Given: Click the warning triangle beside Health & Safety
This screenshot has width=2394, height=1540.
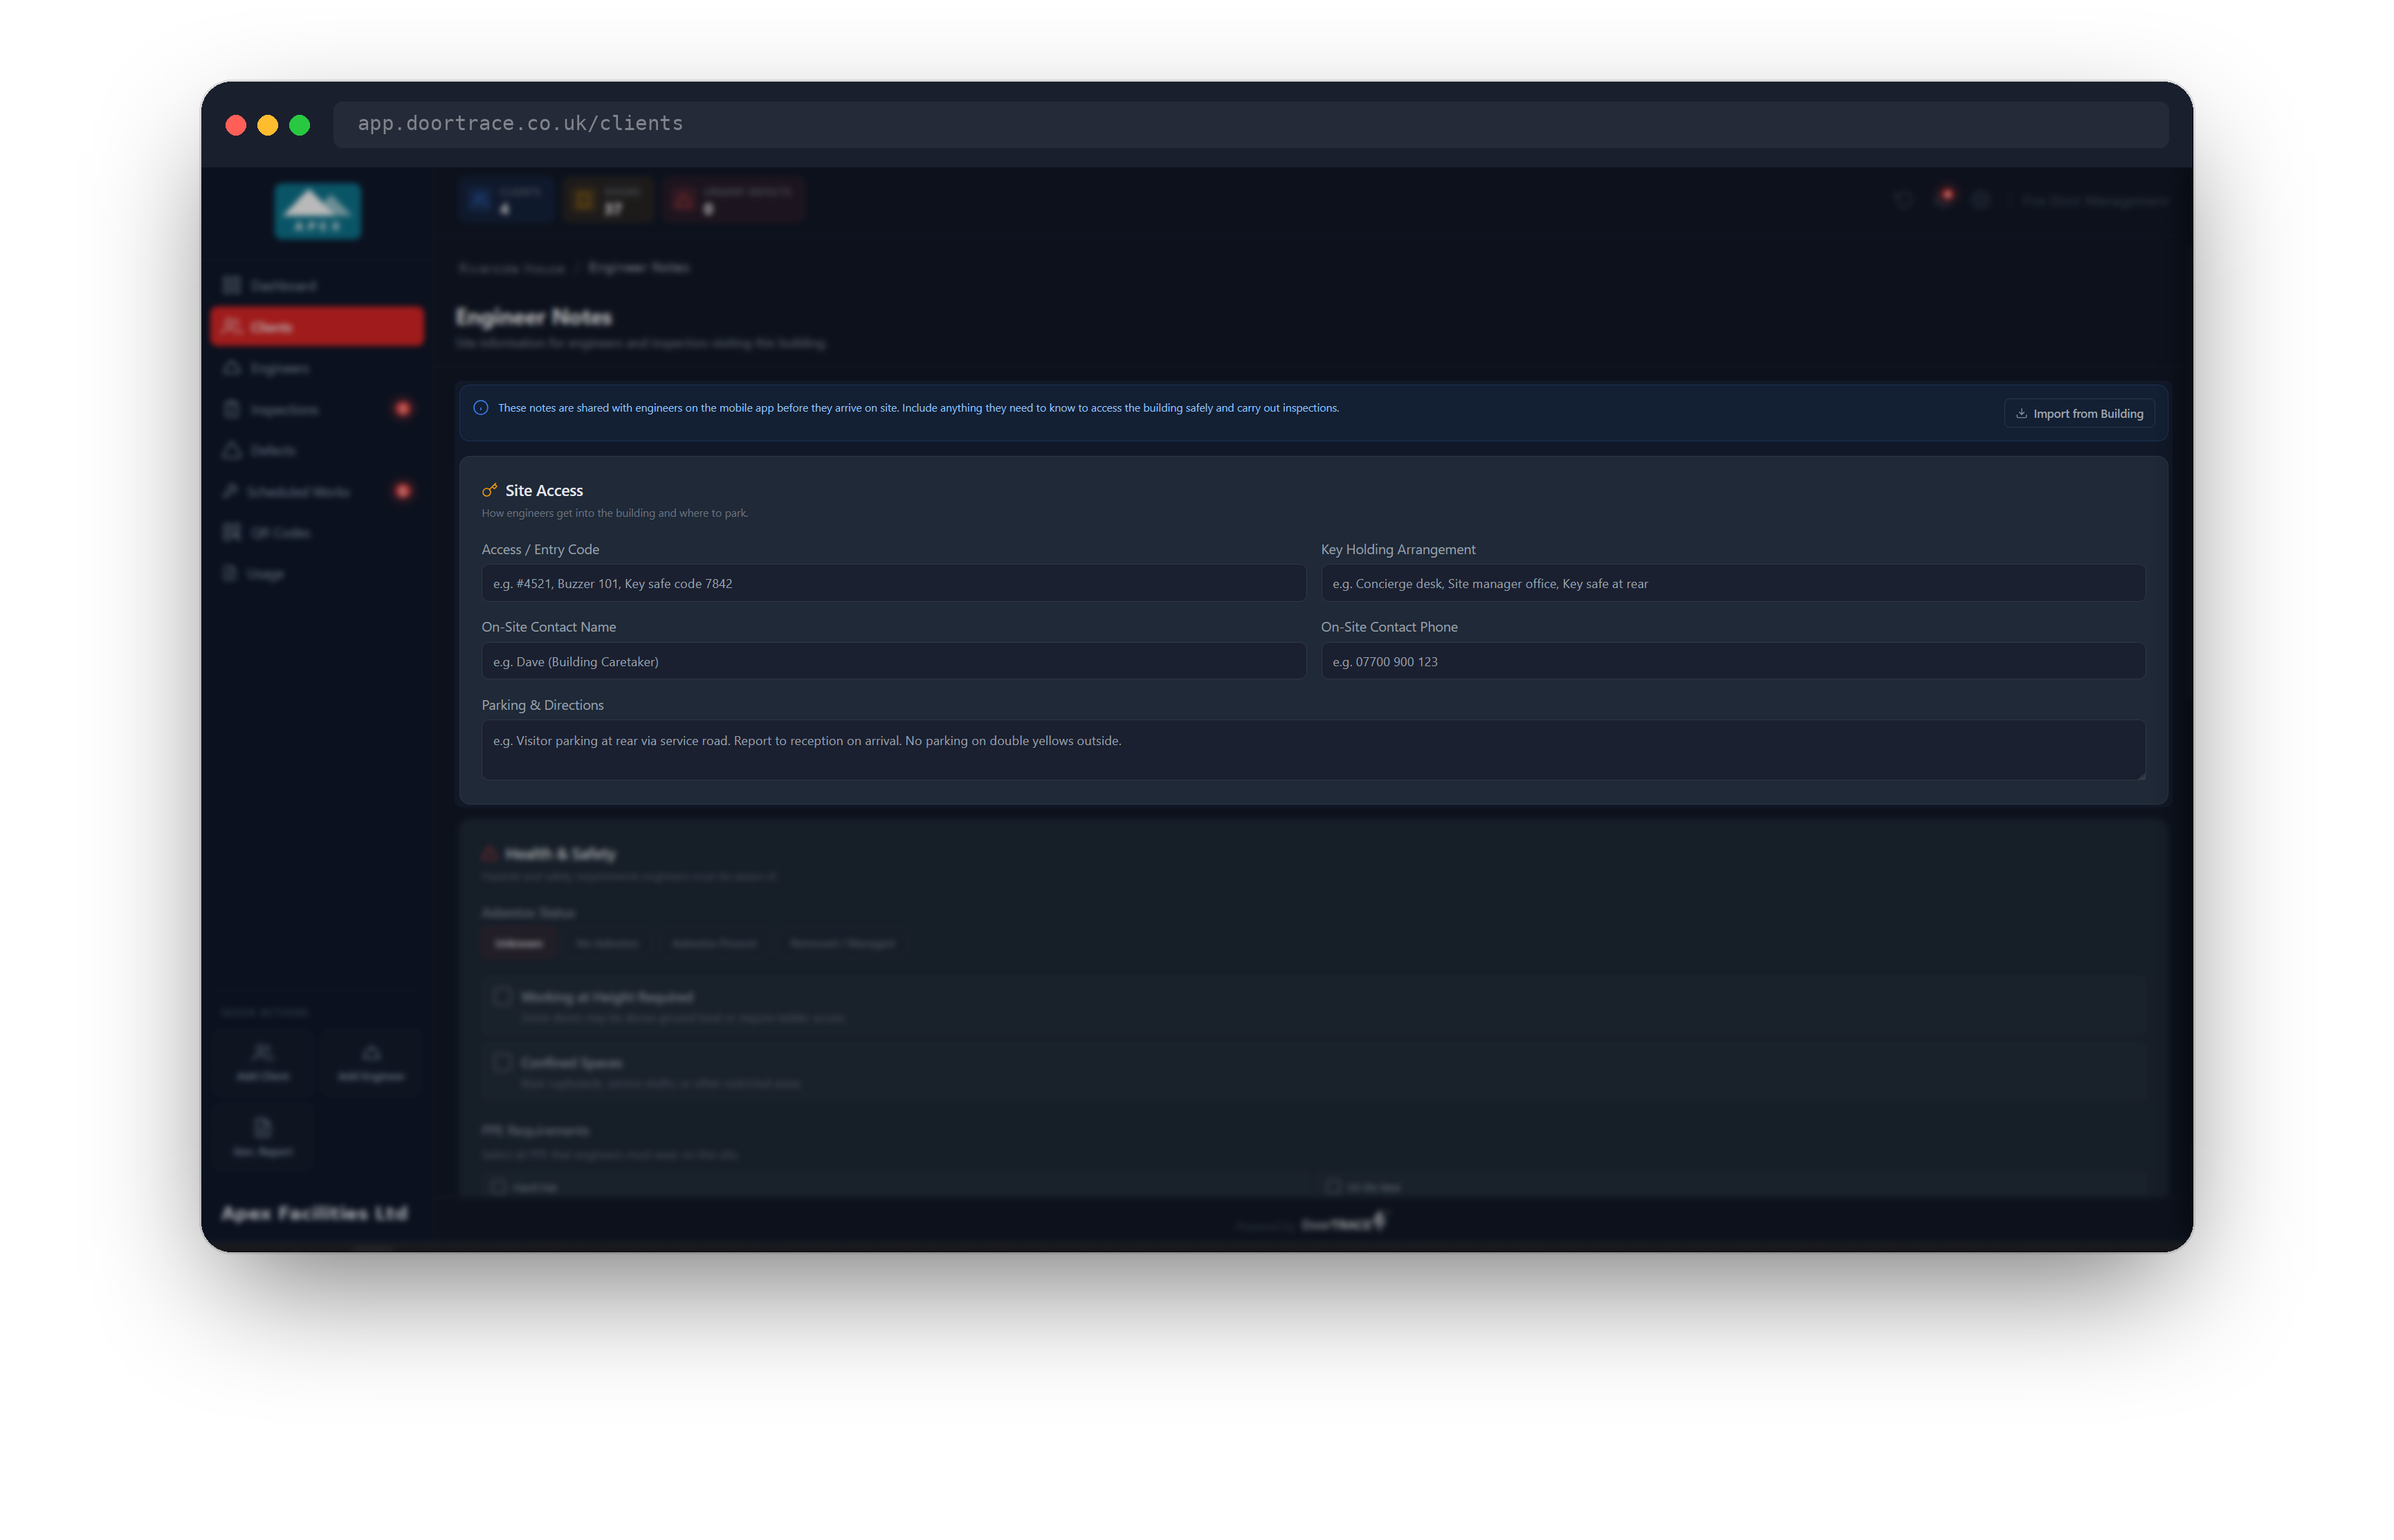Looking at the screenshot, I should click(490, 853).
